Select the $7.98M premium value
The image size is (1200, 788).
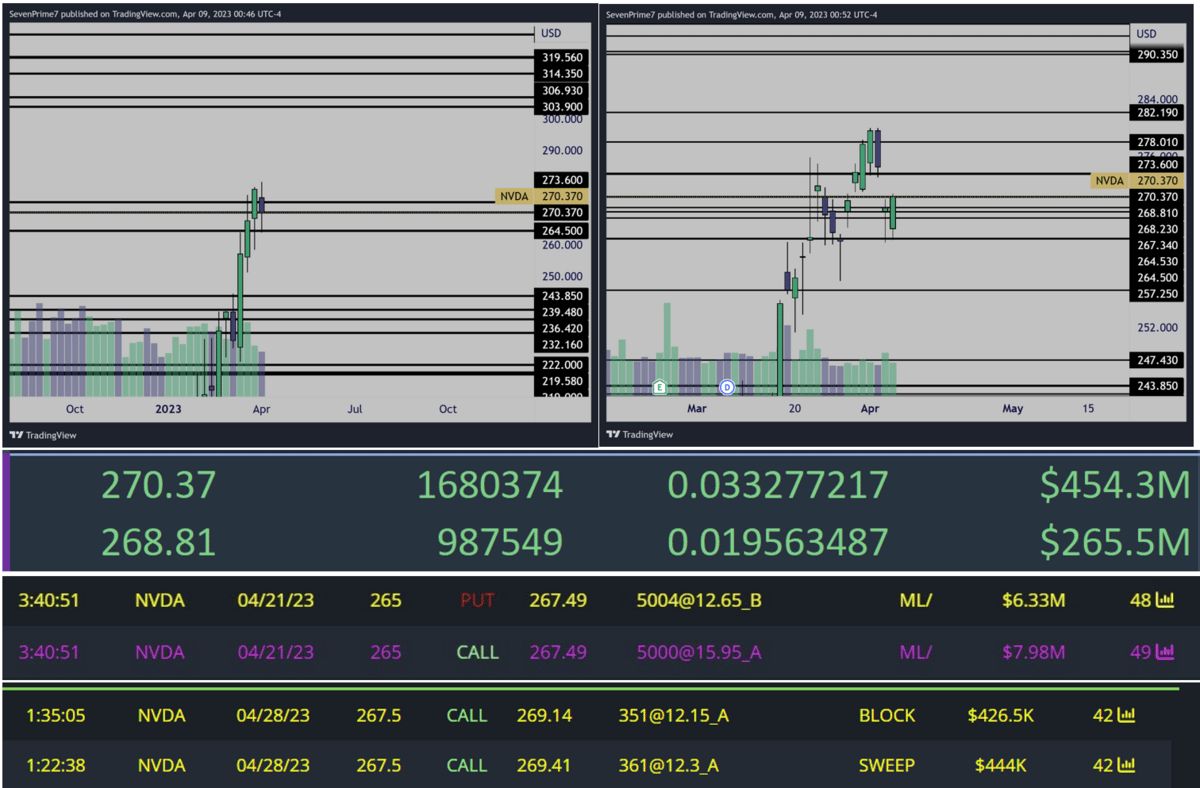(x=1034, y=652)
